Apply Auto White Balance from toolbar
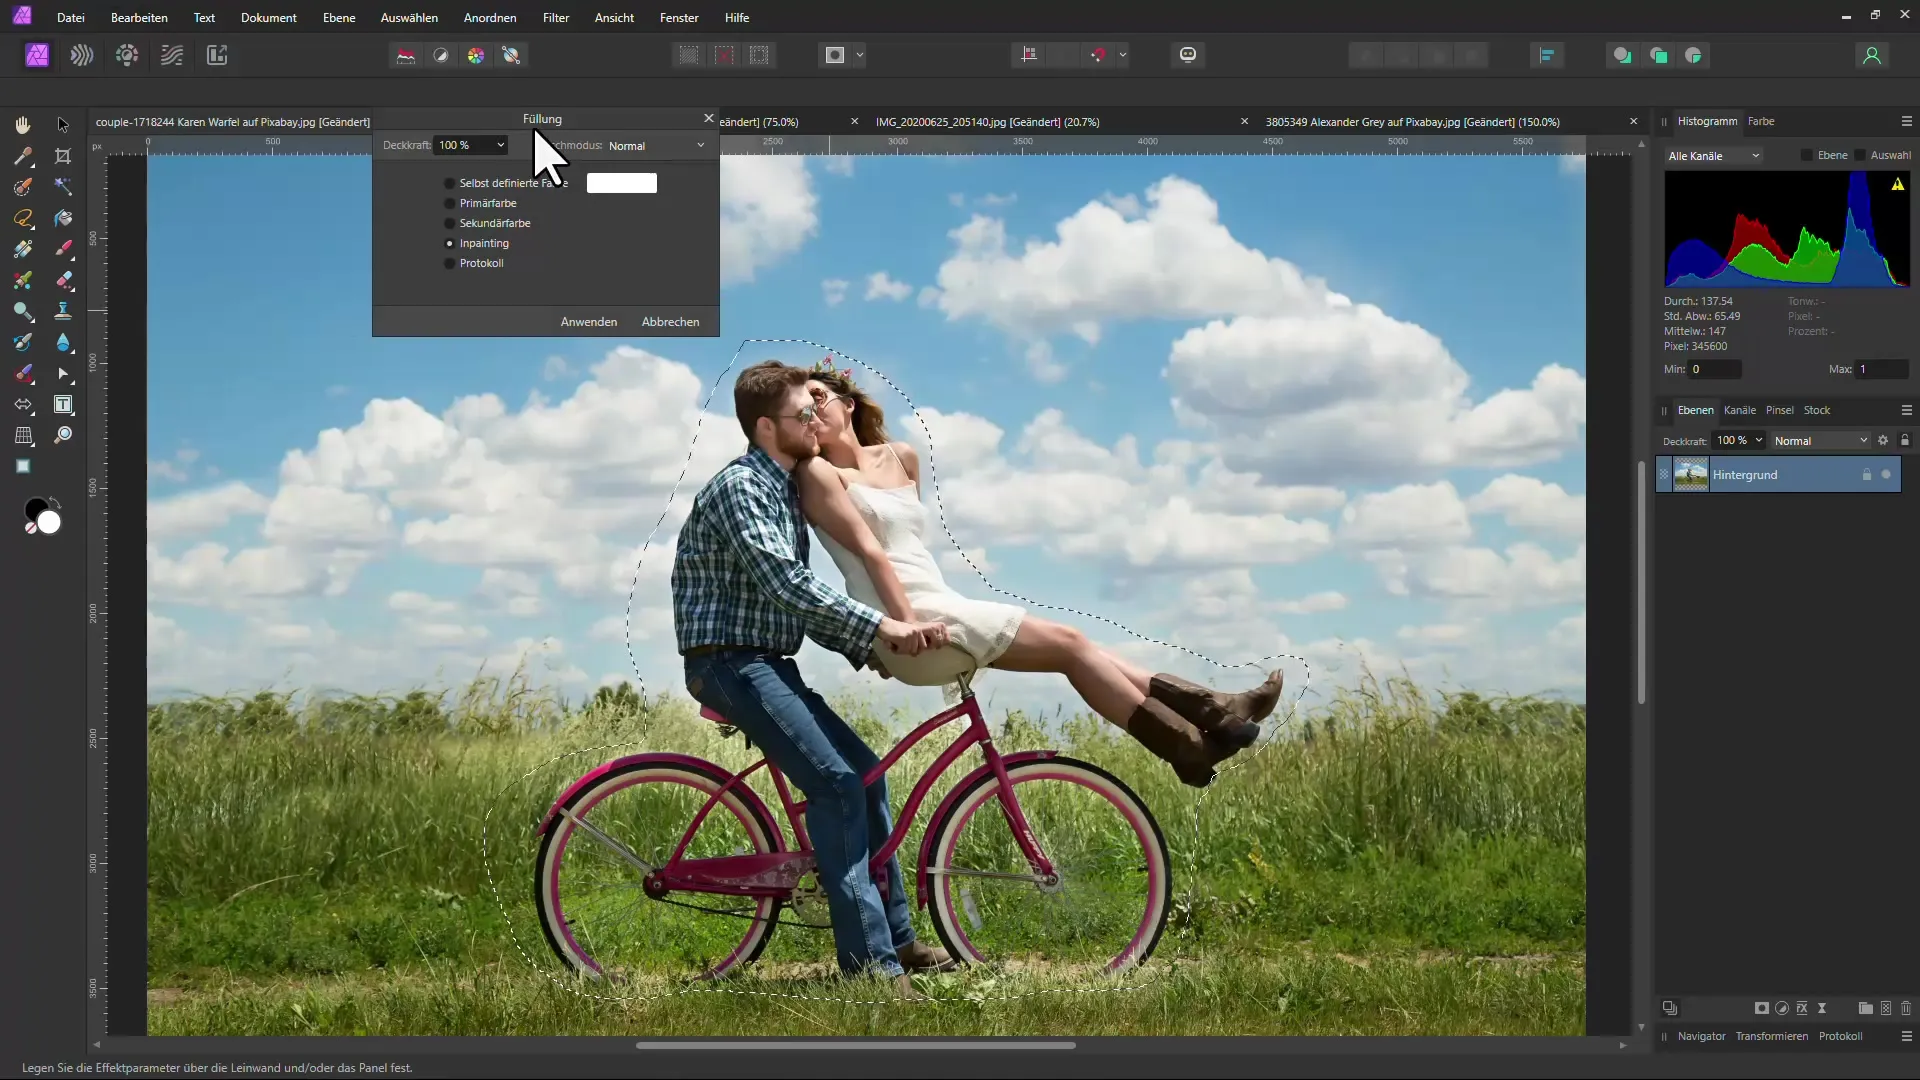This screenshot has width=1920, height=1080. point(511,55)
